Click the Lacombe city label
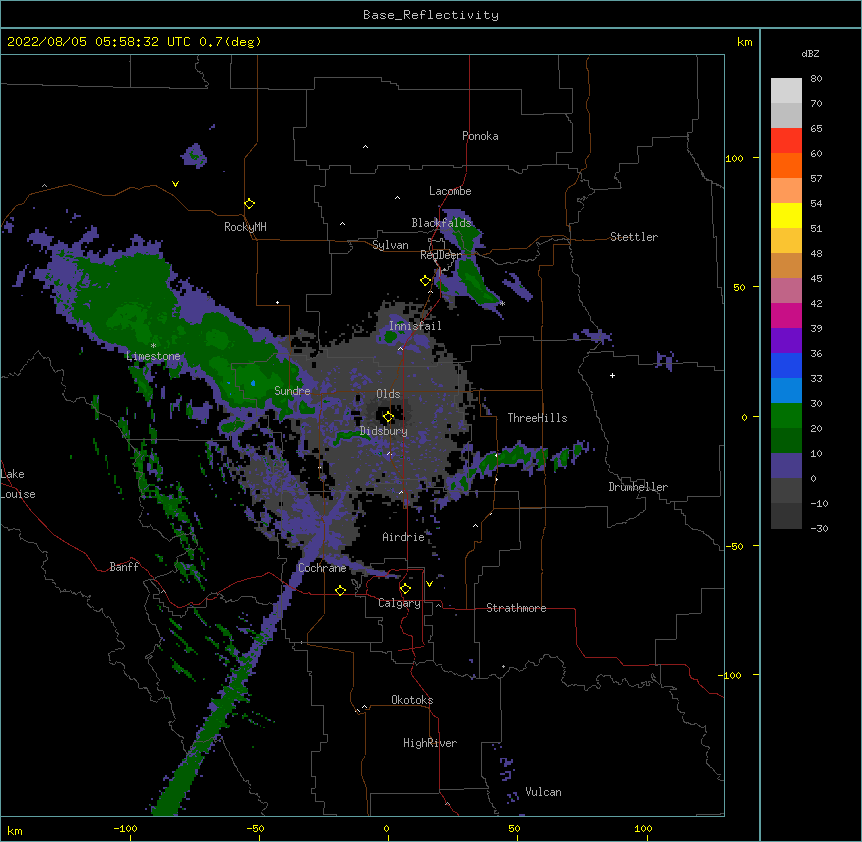 pyautogui.click(x=450, y=191)
